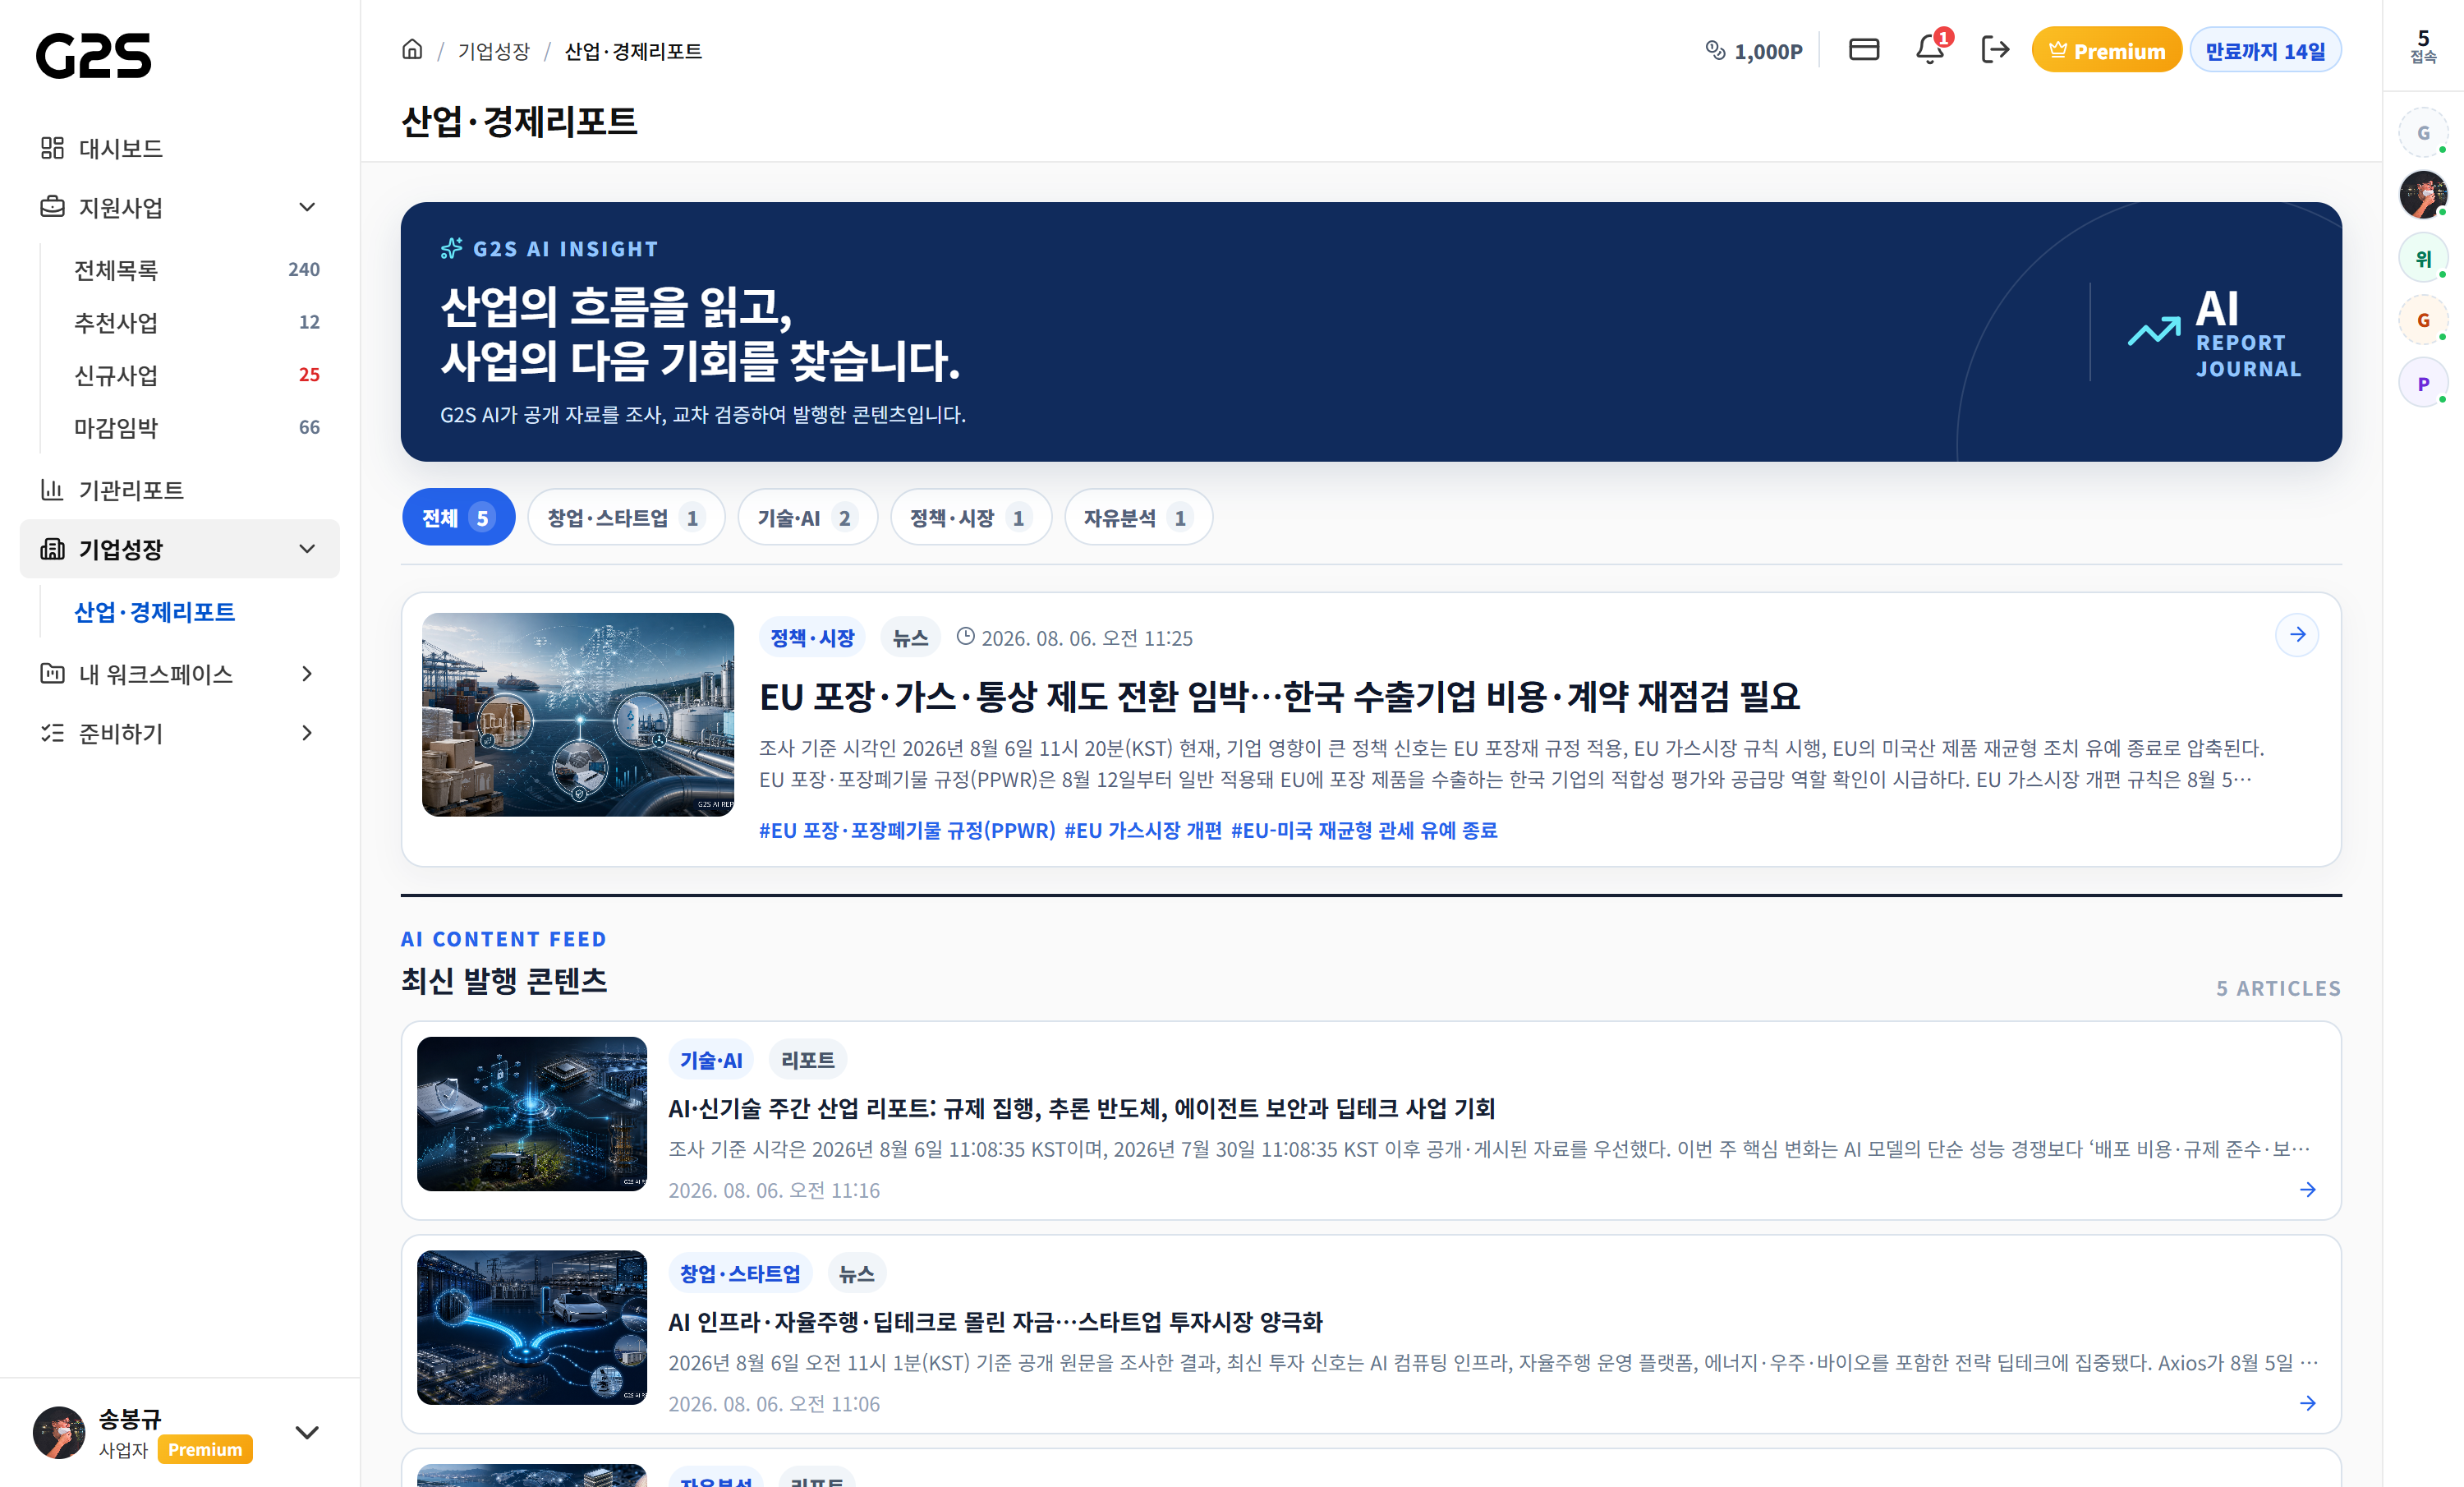The height and width of the screenshot is (1487, 2464).
Task: Click the 만료까지 14일 badge
Action: click(2265, 50)
